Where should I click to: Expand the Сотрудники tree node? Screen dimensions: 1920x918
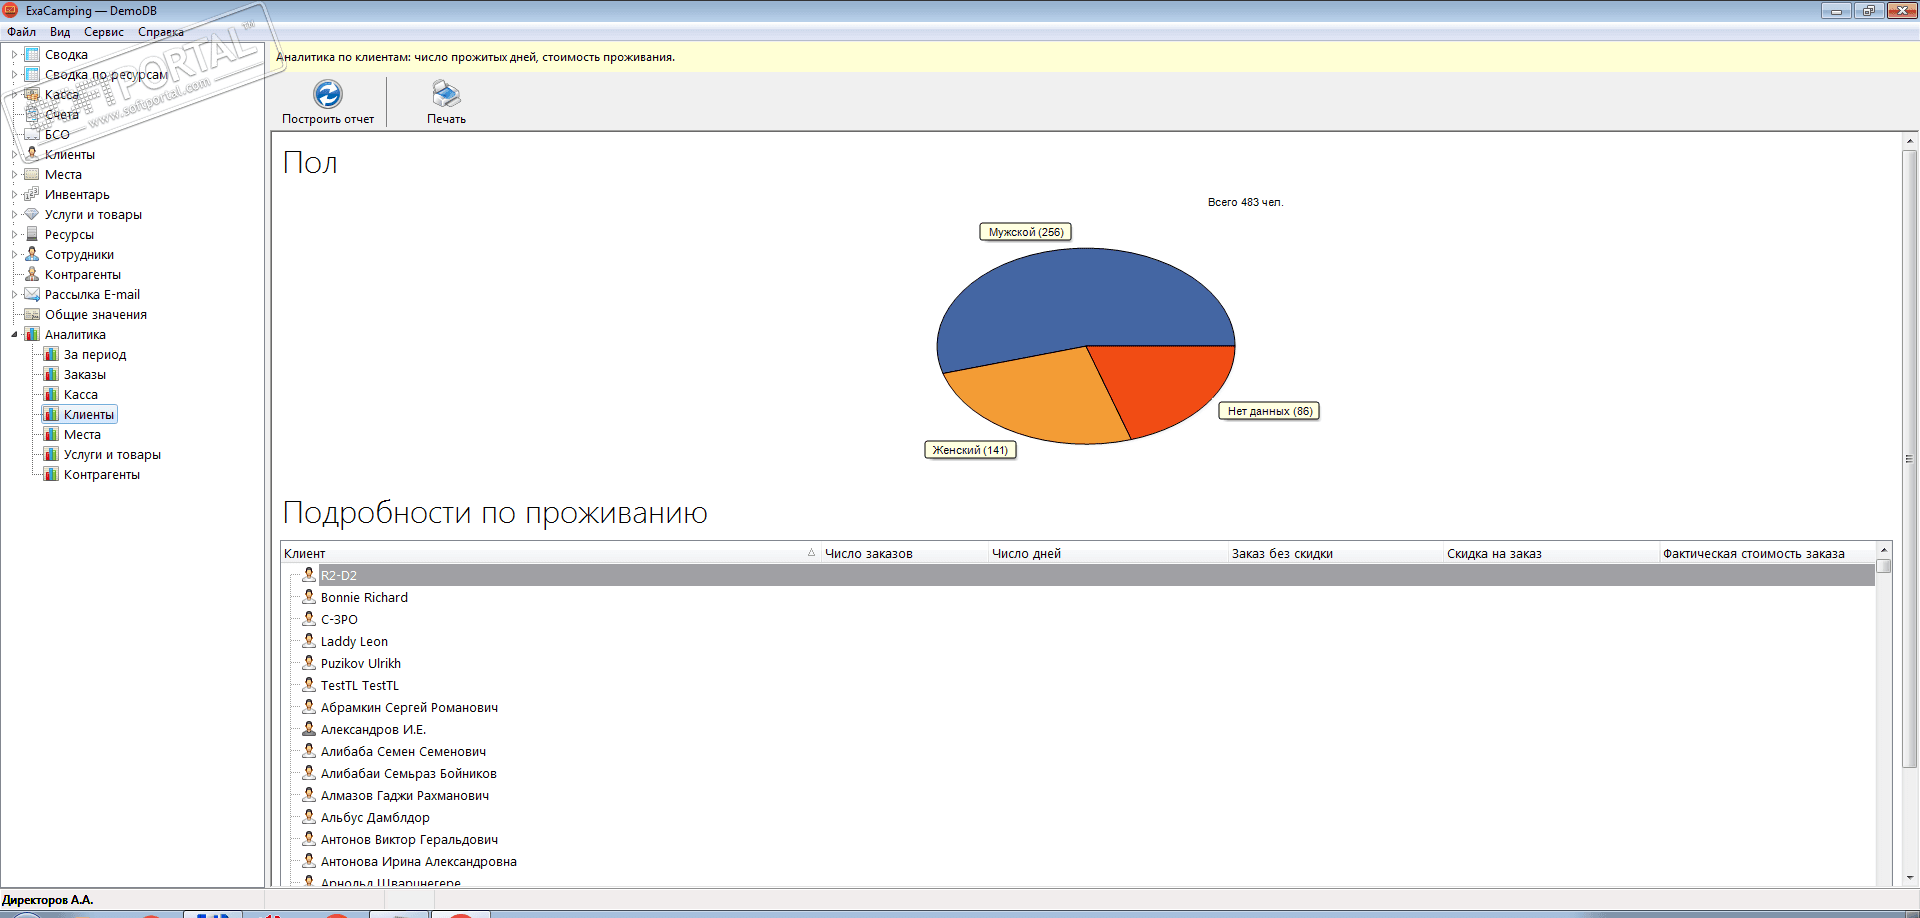tap(14, 254)
